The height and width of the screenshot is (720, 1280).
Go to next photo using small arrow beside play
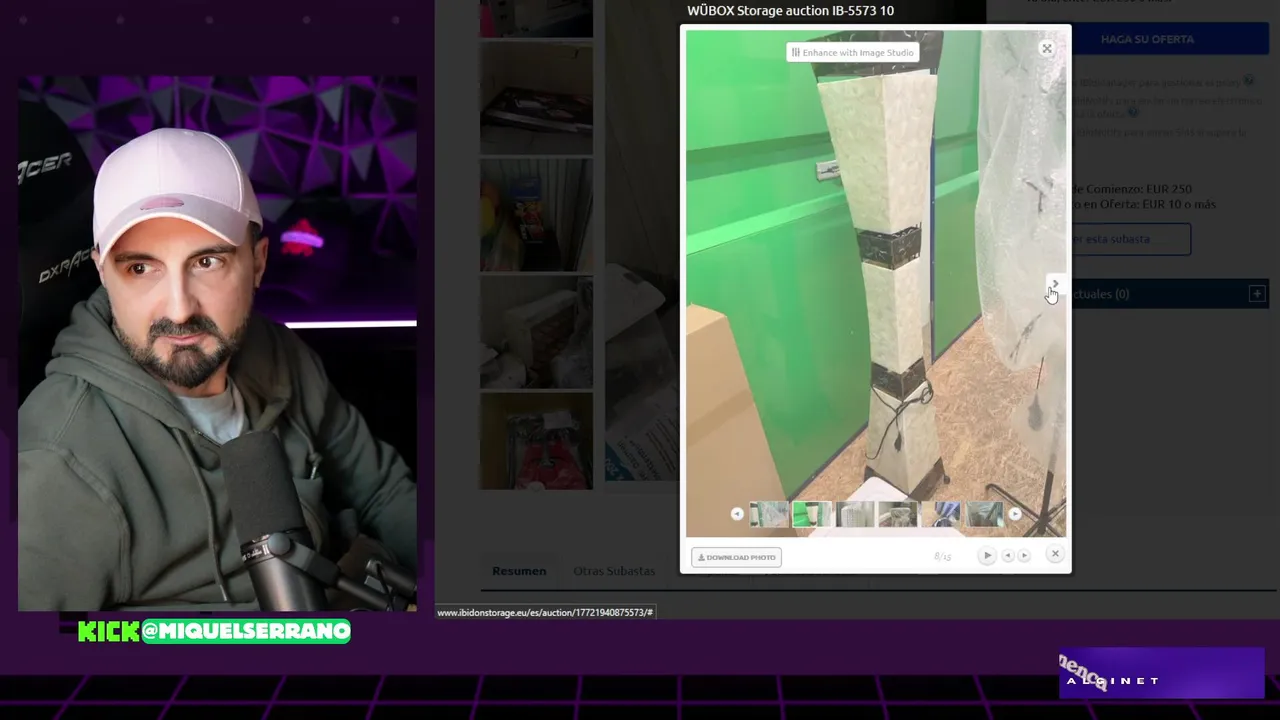tap(1023, 555)
